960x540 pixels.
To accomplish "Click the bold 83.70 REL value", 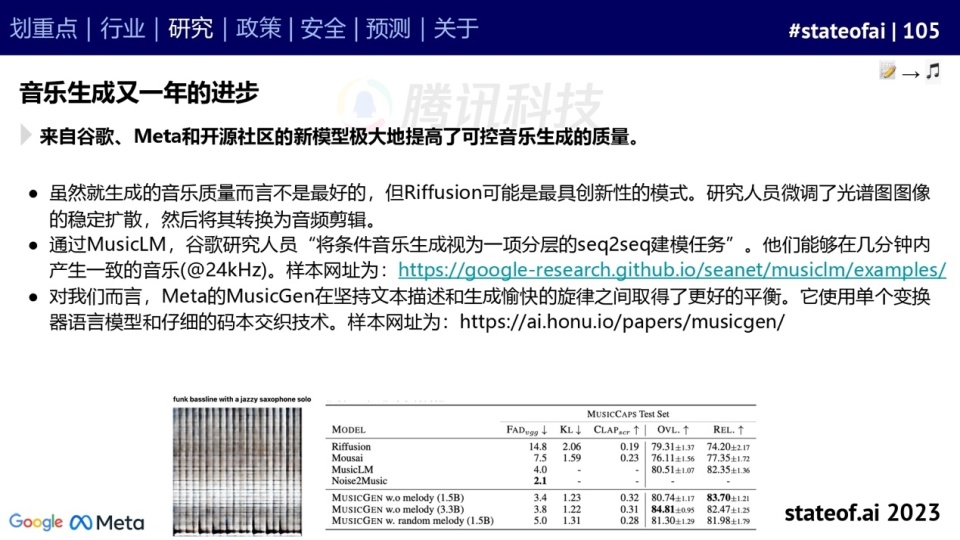I will 718,498.
